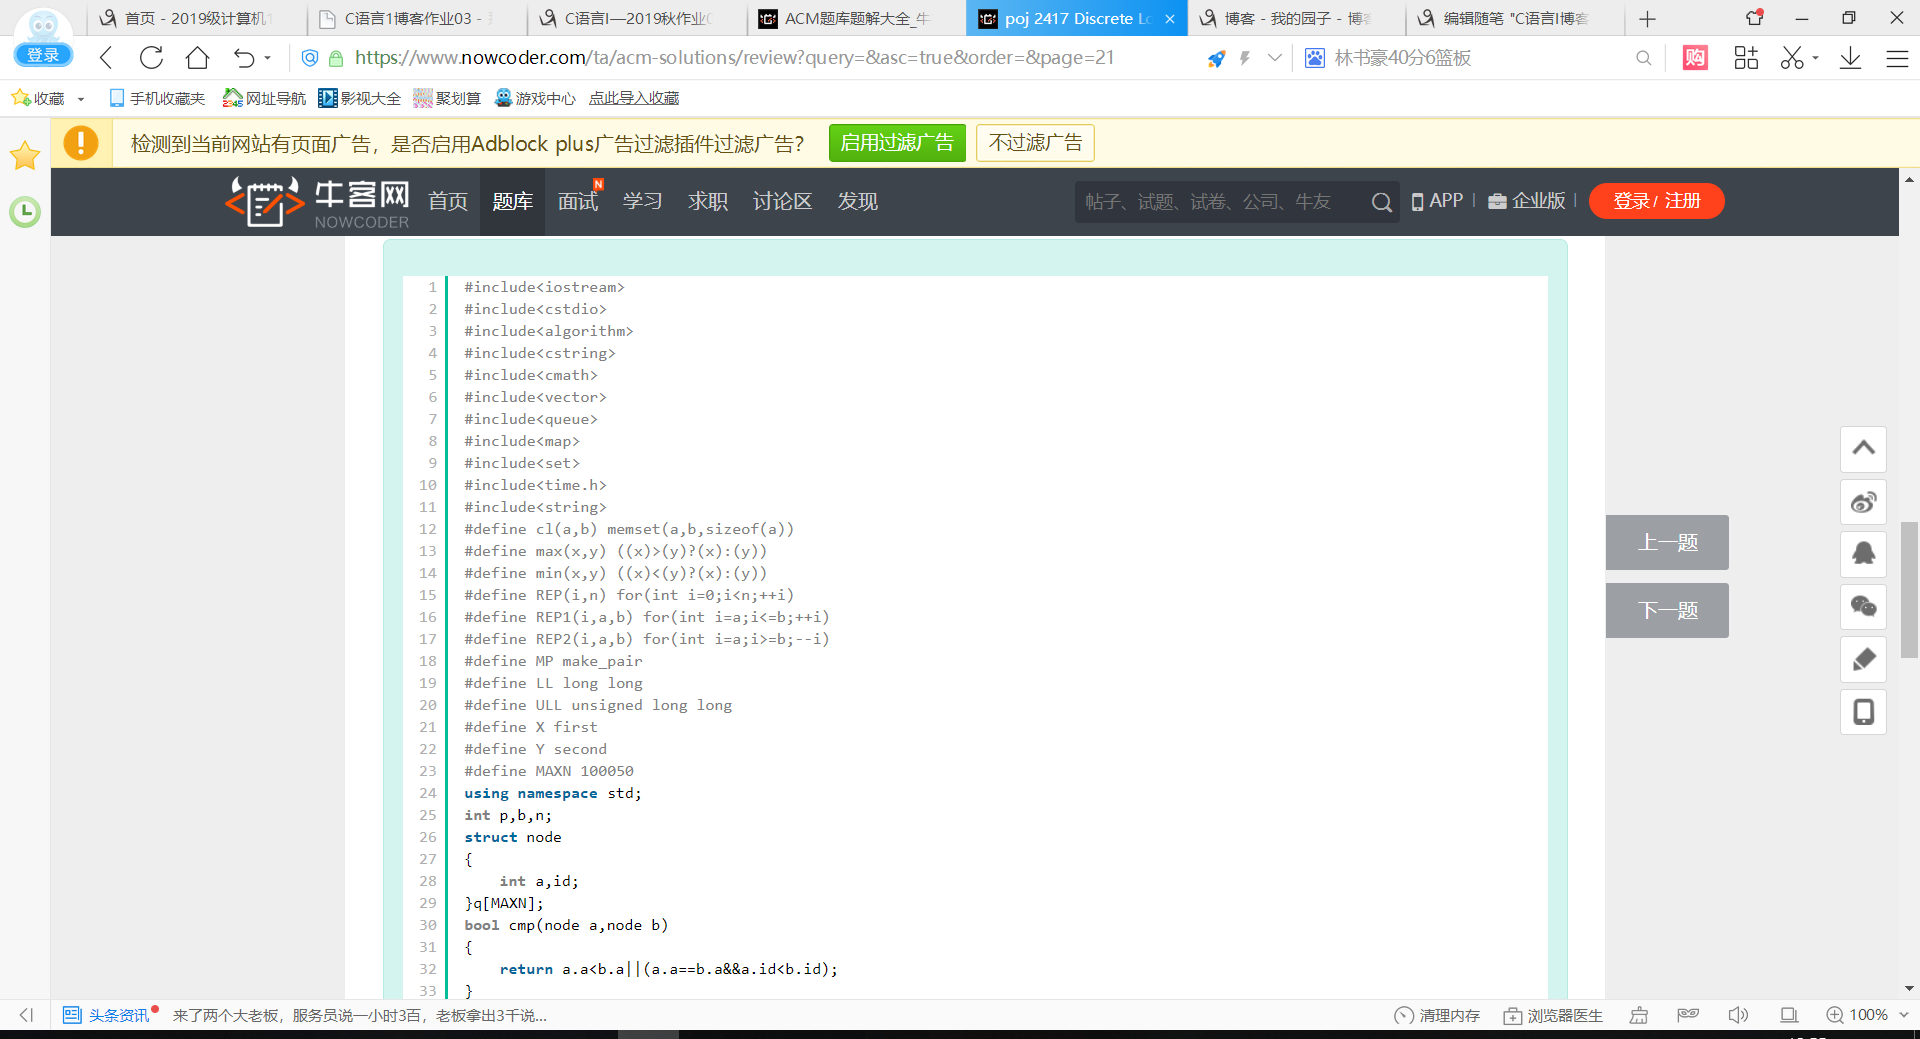Viewport: 1920px width, 1039px height.
Task: Click the scrollbar up arrow
Action: click(x=1909, y=180)
